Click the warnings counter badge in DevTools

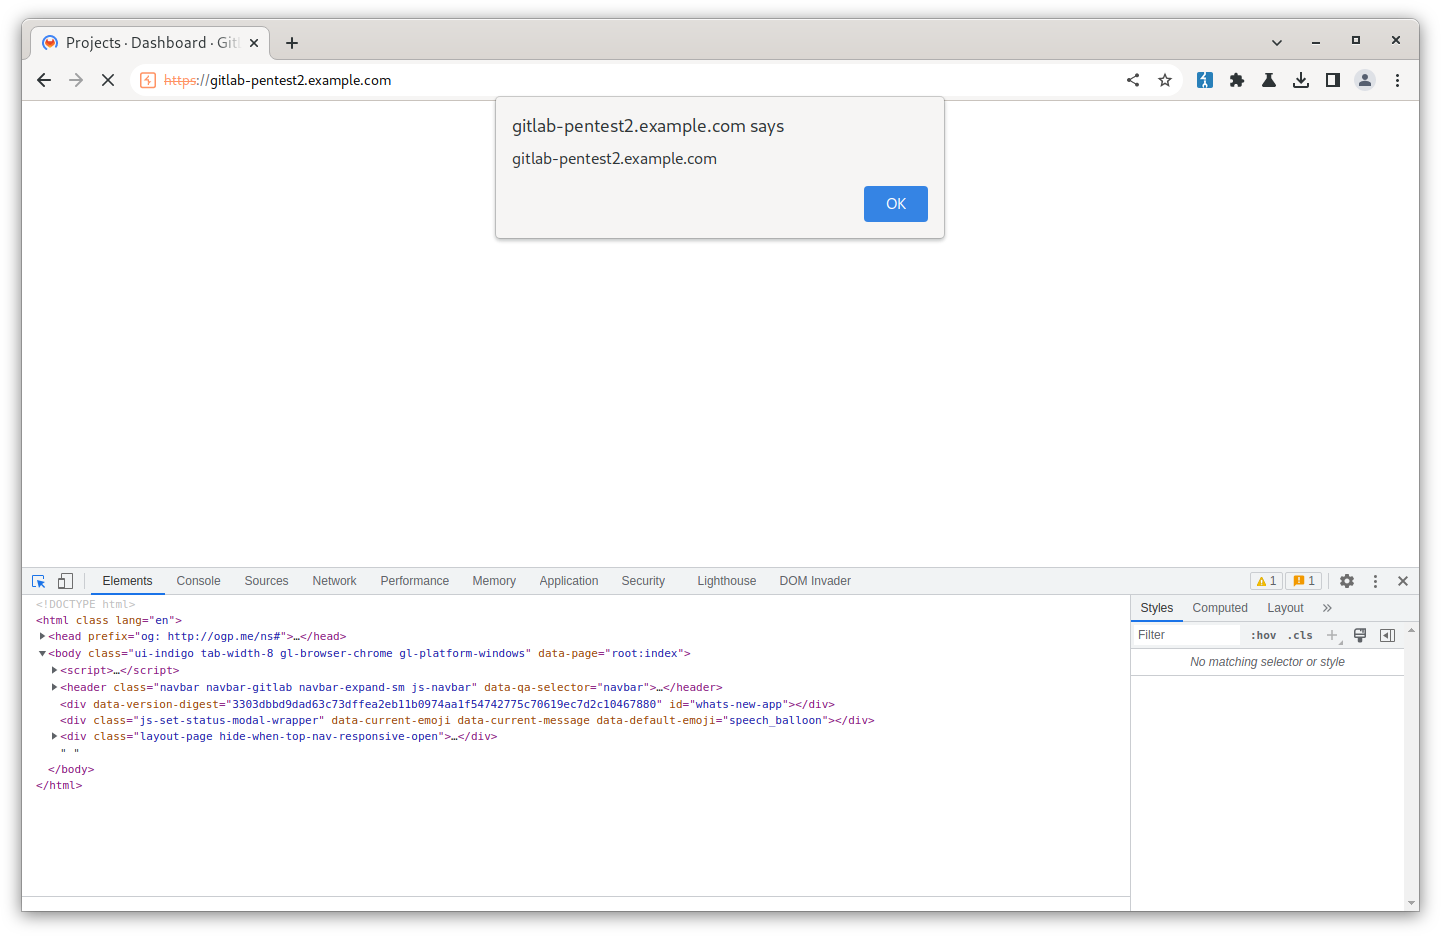pos(1266,581)
